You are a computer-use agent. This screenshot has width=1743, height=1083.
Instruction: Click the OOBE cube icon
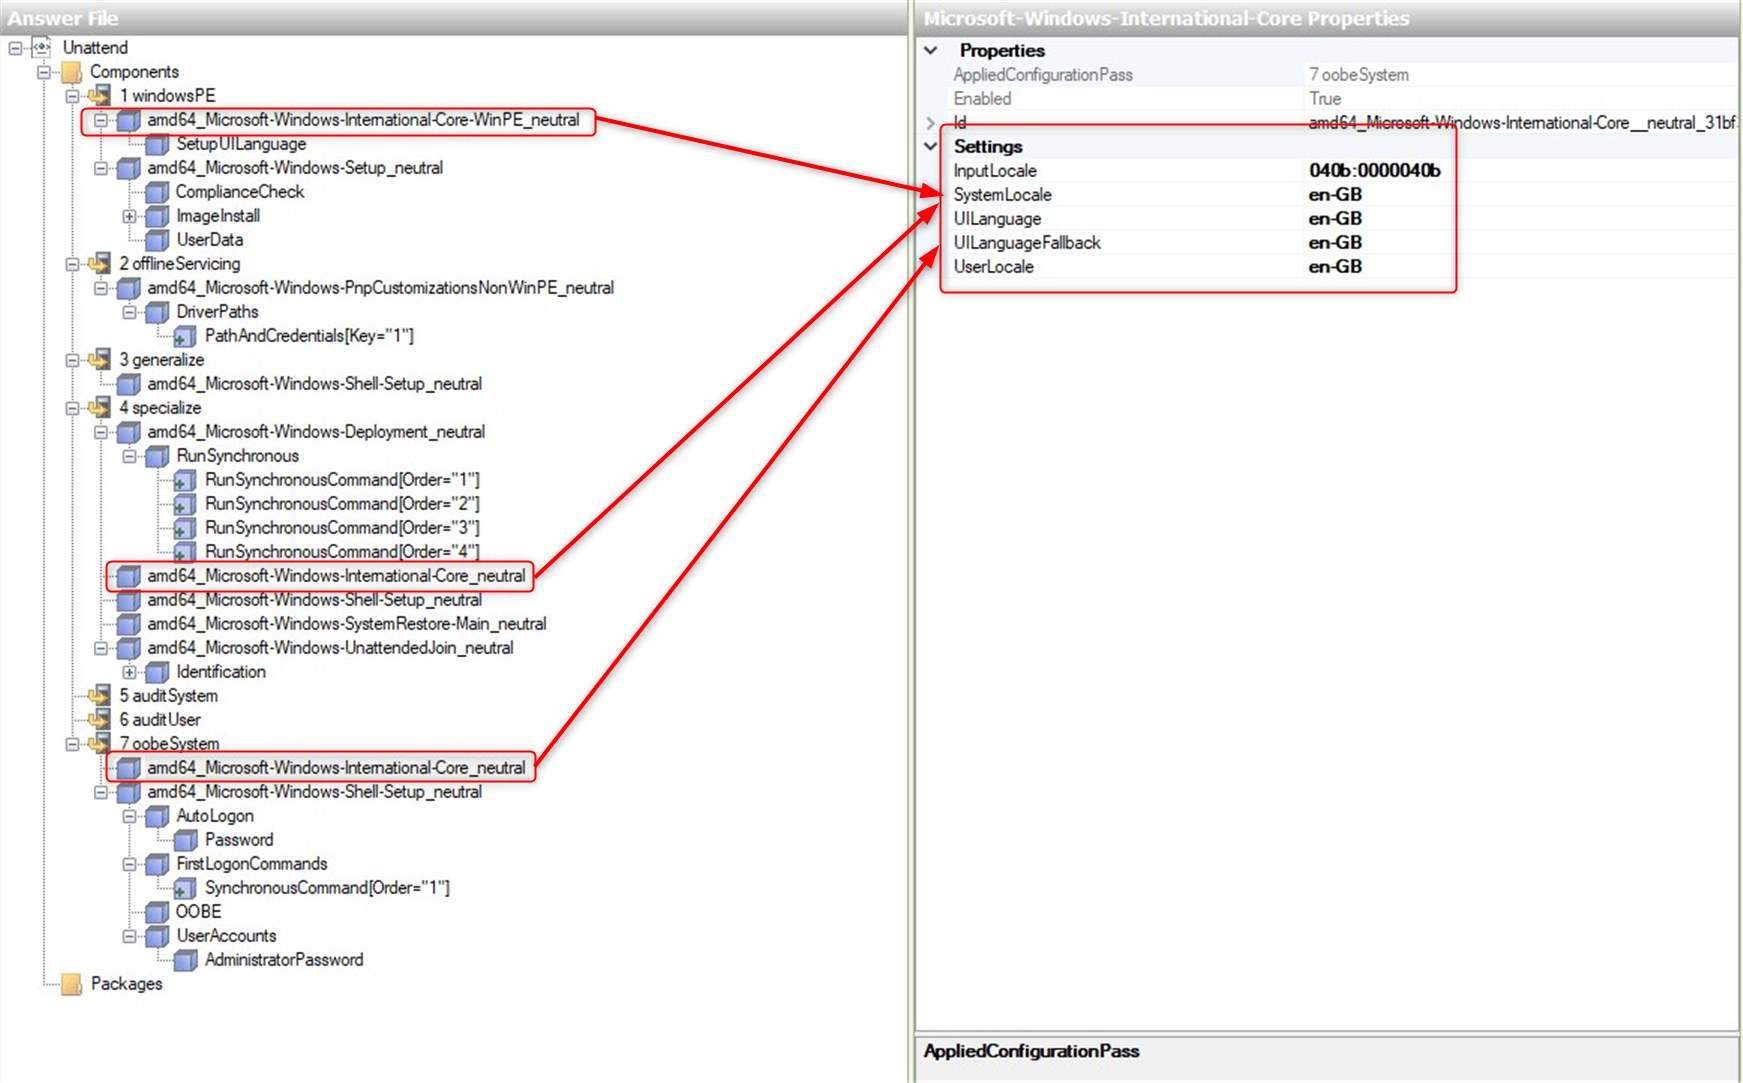click(x=157, y=912)
